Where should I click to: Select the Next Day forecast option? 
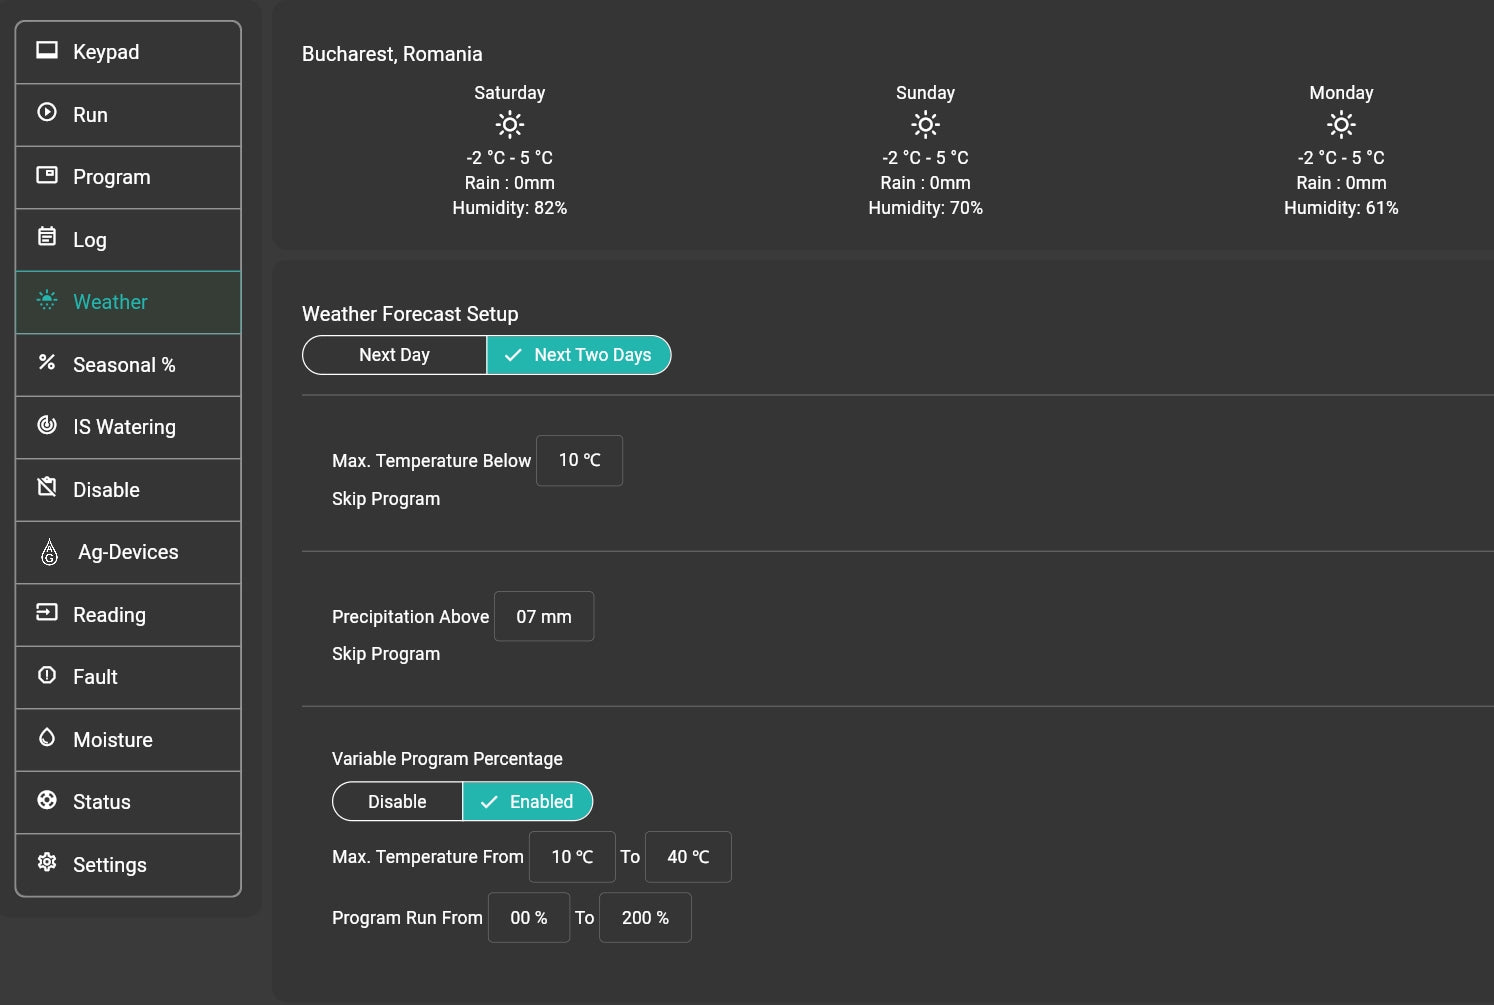[394, 355]
